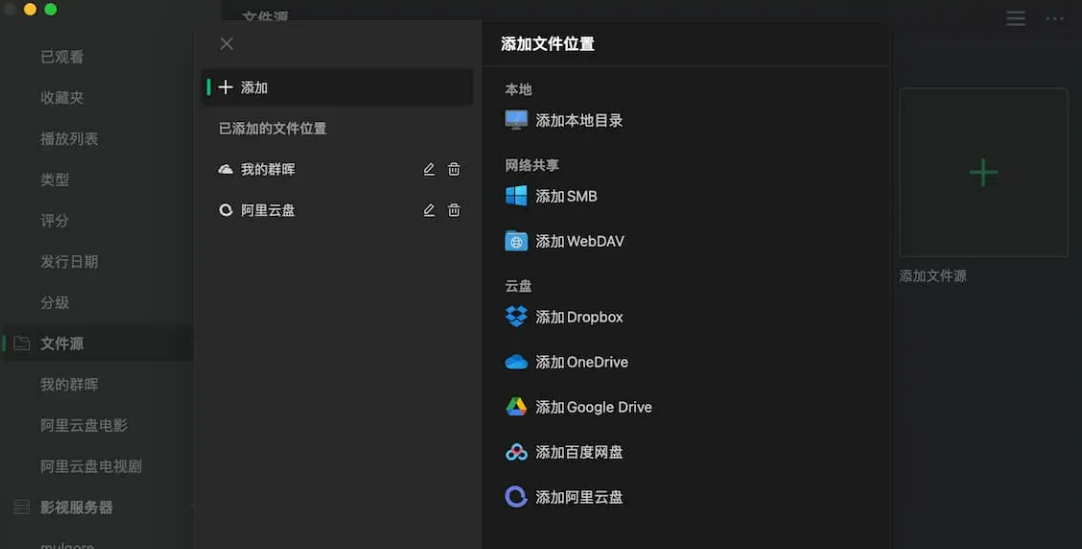Open 文件源 in the sidebar
1082x549 pixels.
pos(62,343)
